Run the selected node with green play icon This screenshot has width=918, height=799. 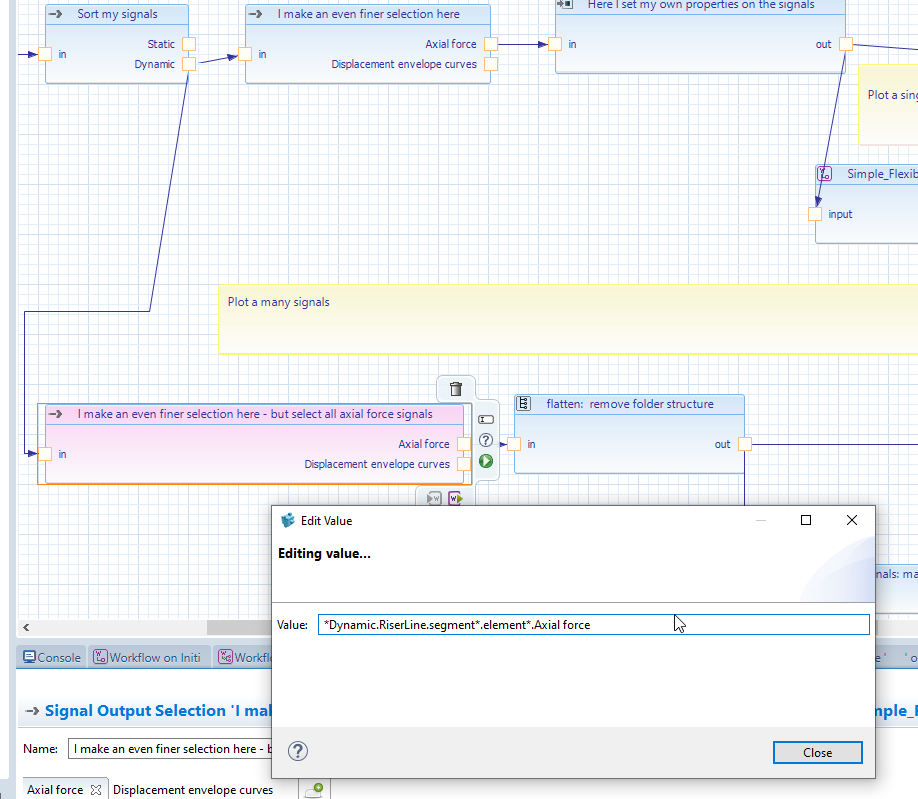[x=486, y=461]
